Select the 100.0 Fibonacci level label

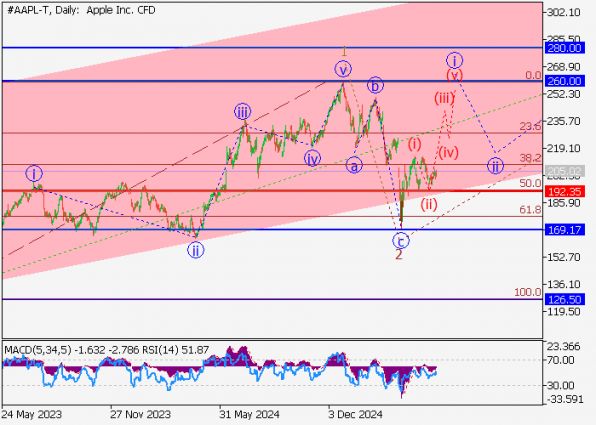[528, 292]
